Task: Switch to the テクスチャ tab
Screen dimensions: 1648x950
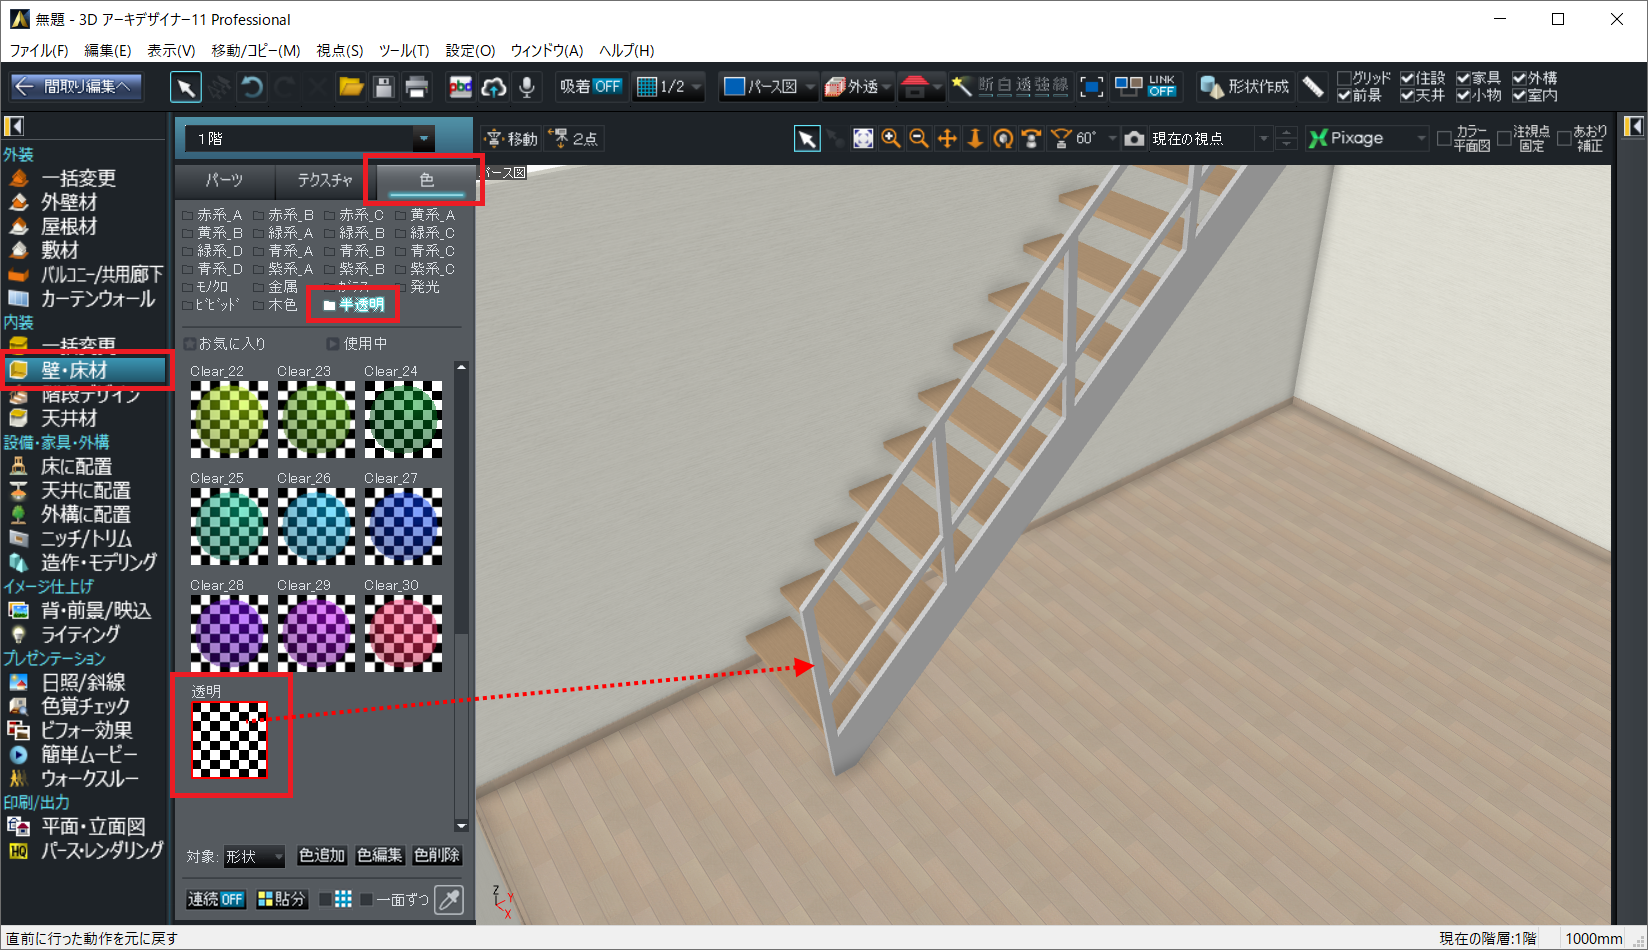Action: [324, 180]
